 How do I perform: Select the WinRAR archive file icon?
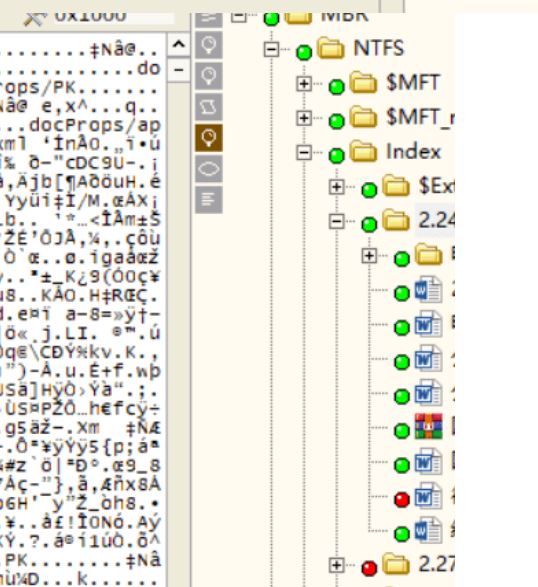coord(429,426)
